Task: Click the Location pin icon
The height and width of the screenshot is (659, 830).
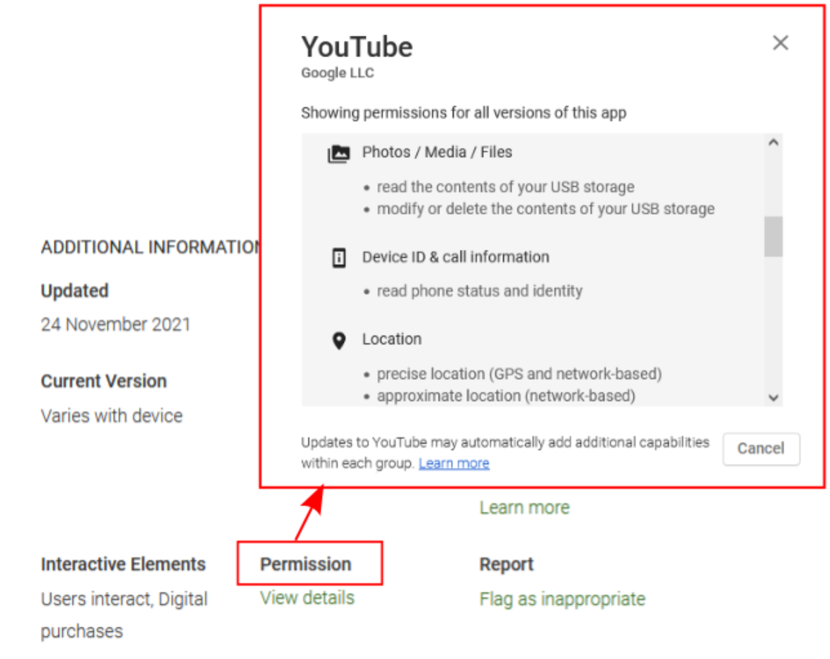Action: [339, 340]
